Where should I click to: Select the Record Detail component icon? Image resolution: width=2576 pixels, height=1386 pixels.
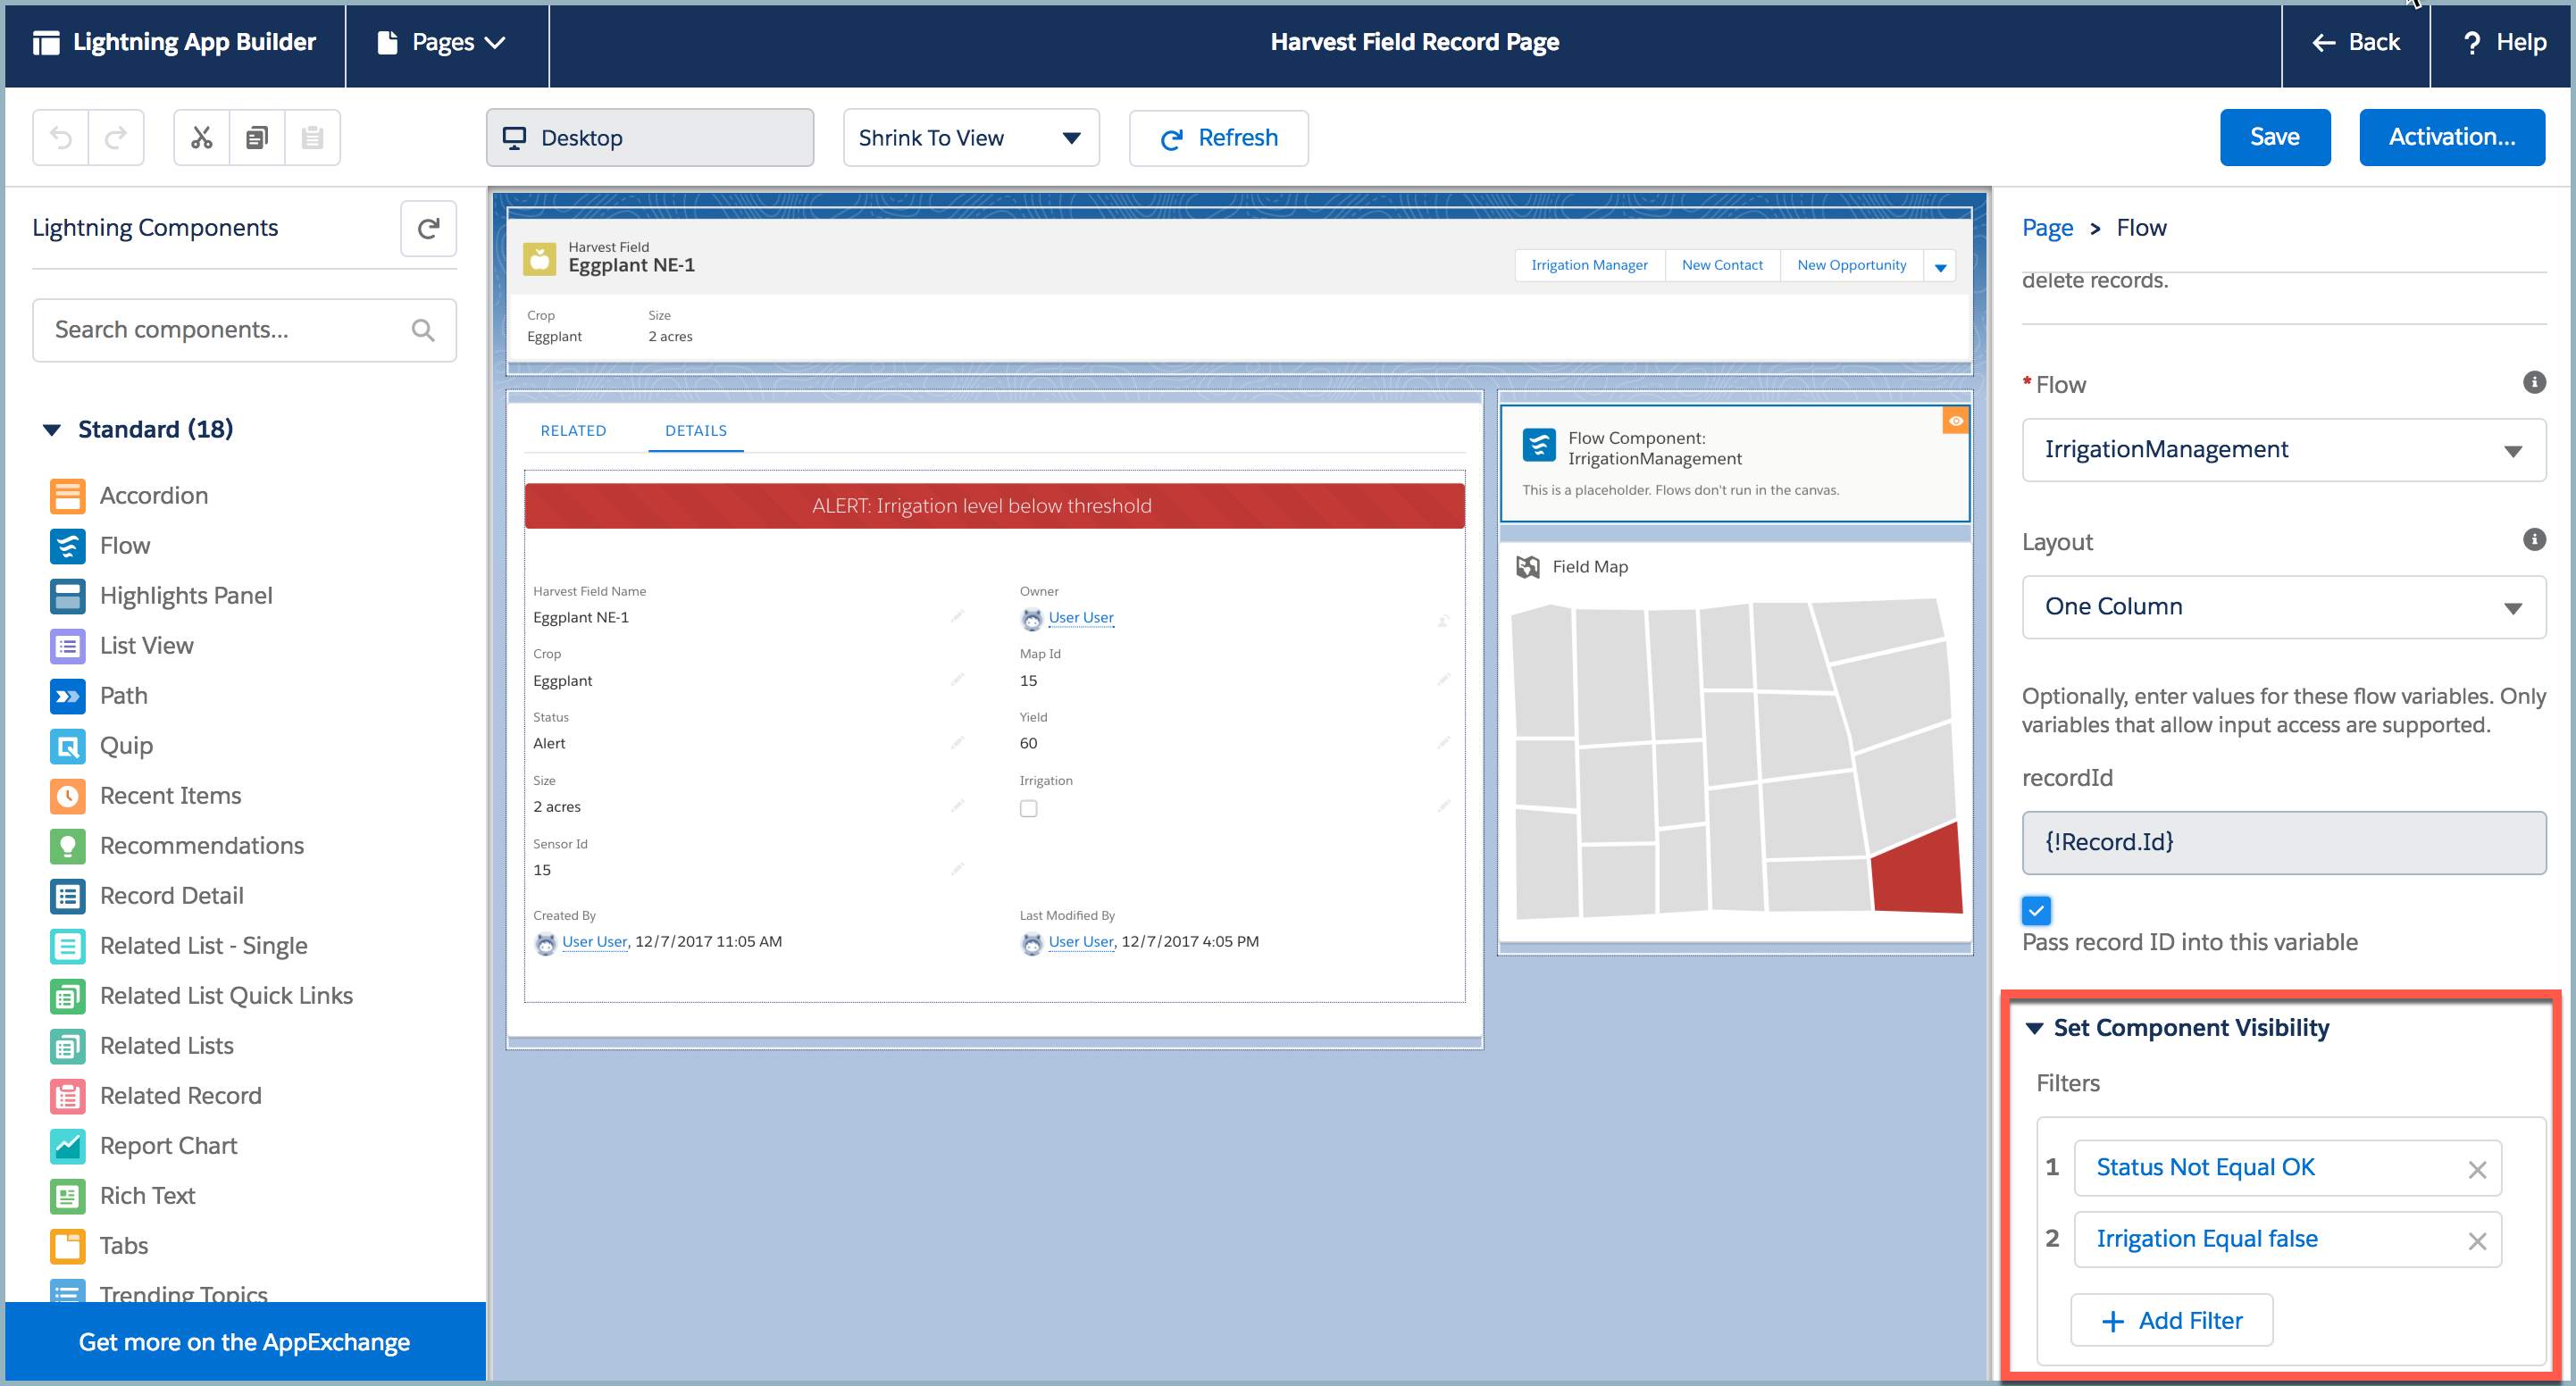tap(67, 896)
